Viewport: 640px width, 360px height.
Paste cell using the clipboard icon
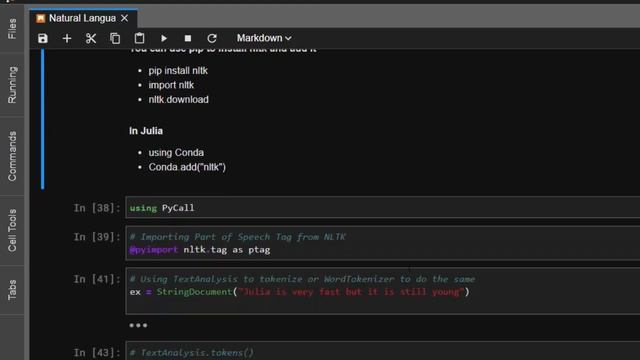pyautogui.click(x=139, y=38)
